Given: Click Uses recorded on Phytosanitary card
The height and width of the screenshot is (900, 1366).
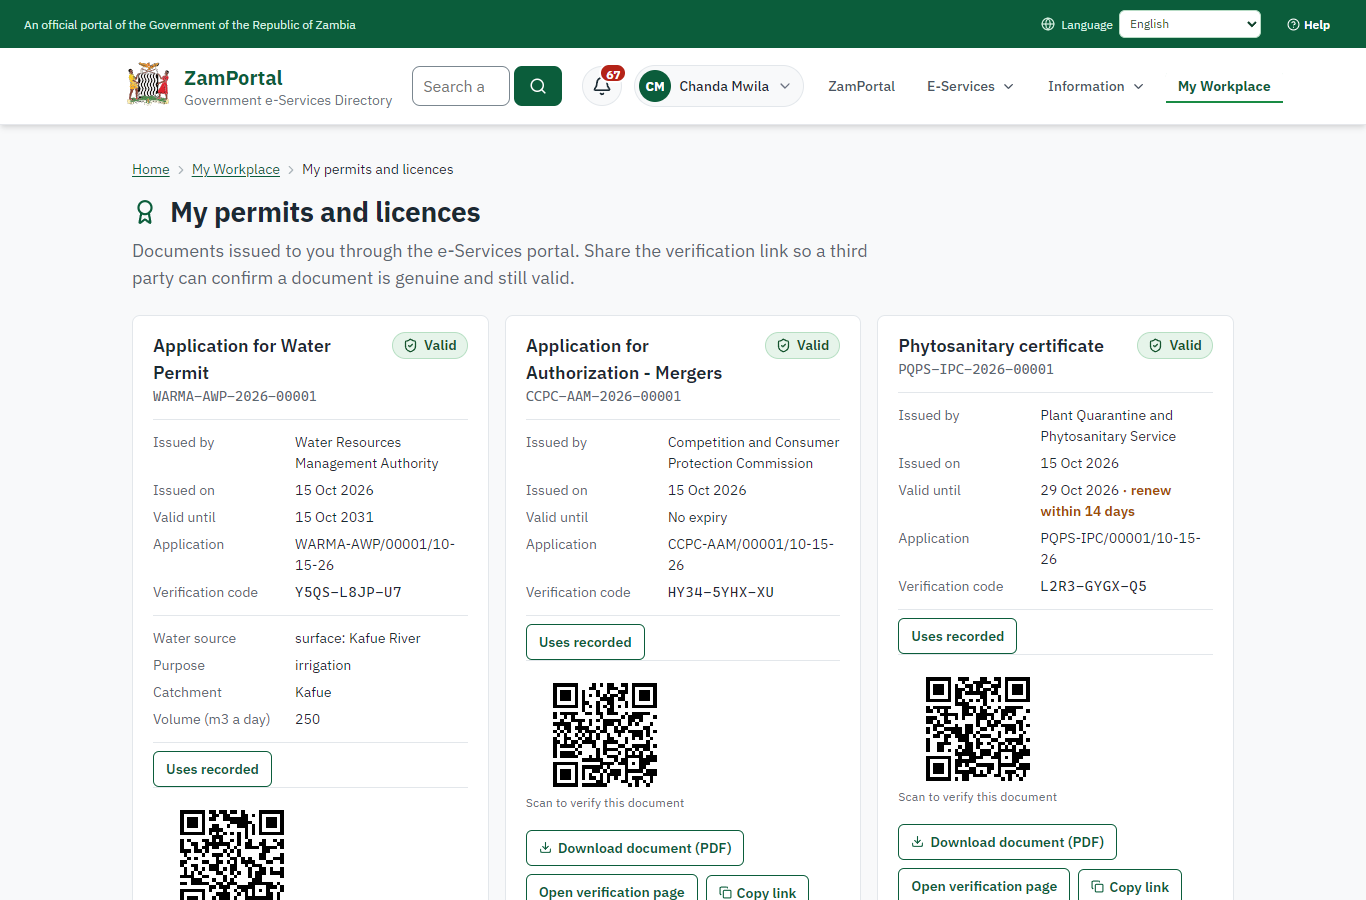Looking at the screenshot, I should coord(958,636).
